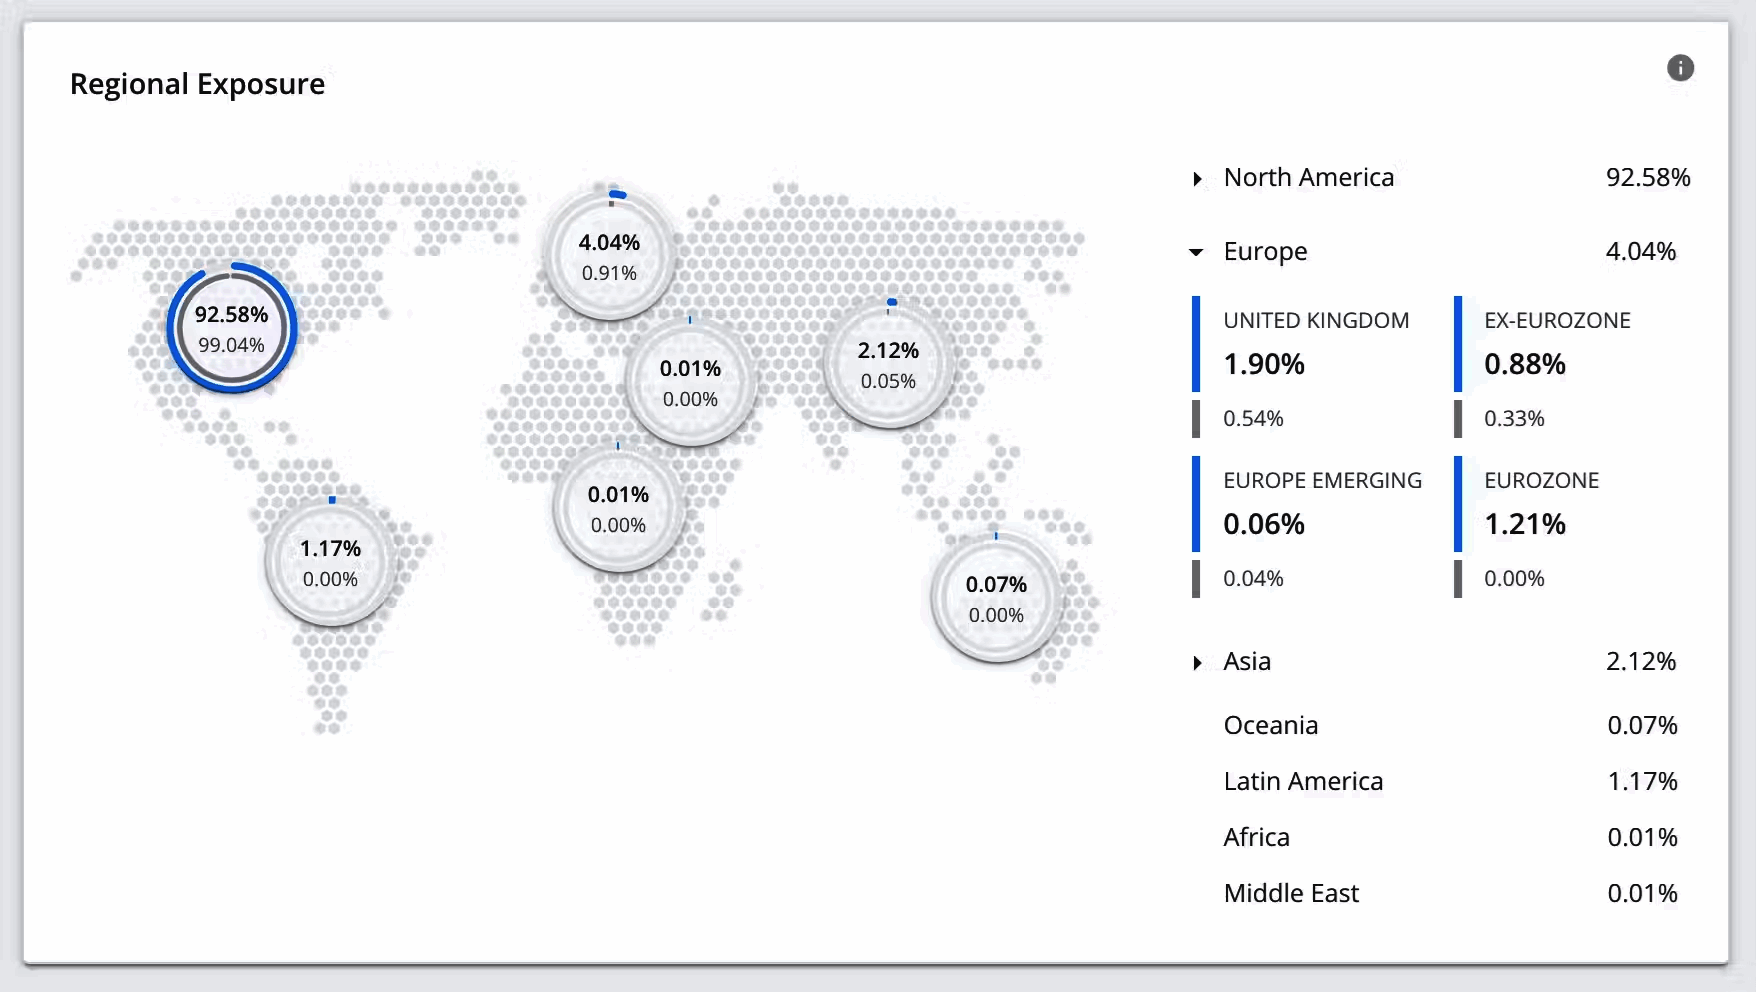Collapse the Europe region breakdown

click(1196, 252)
